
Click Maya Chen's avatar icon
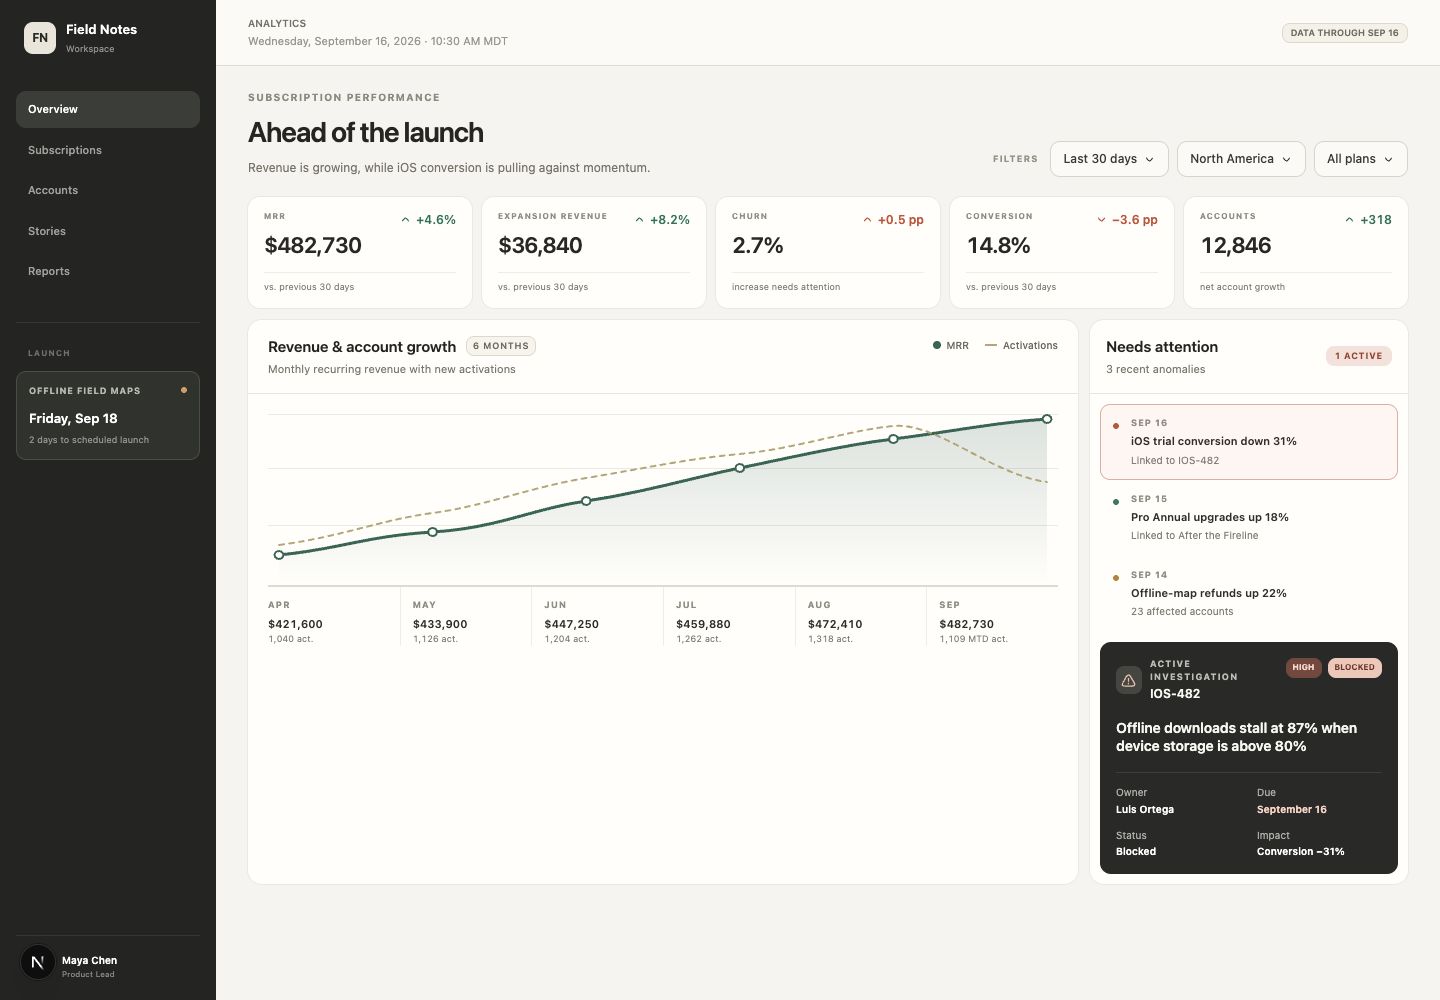[38, 962]
